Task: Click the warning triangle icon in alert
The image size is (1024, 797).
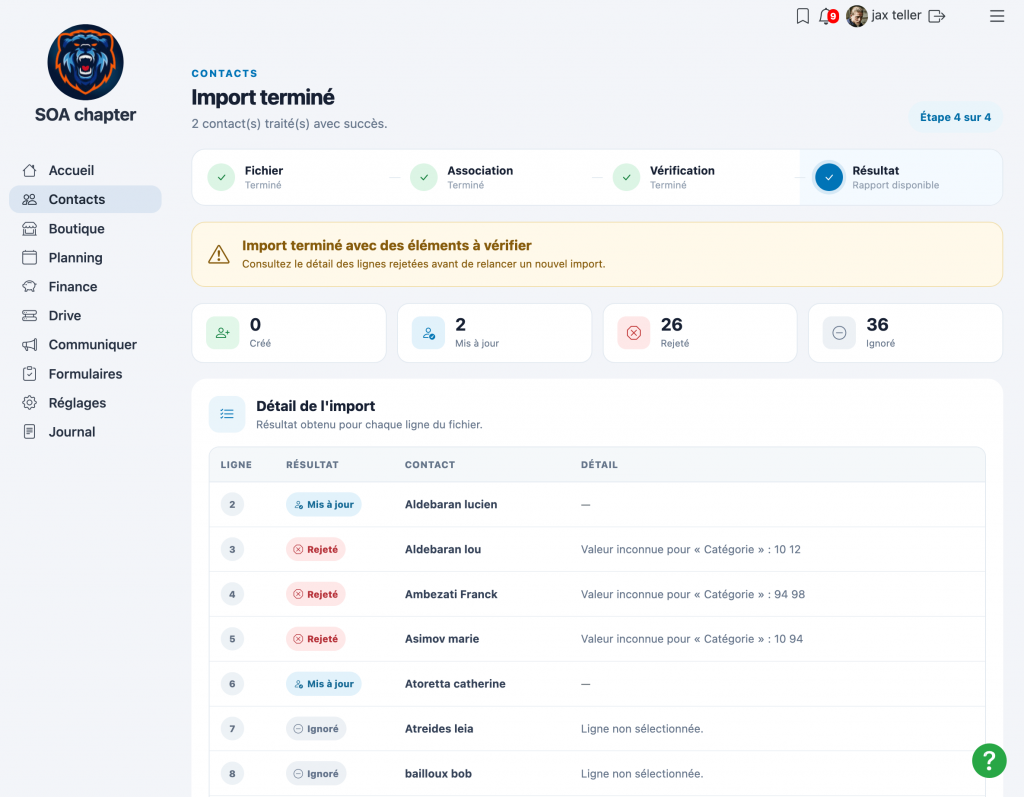Action: pos(219,254)
